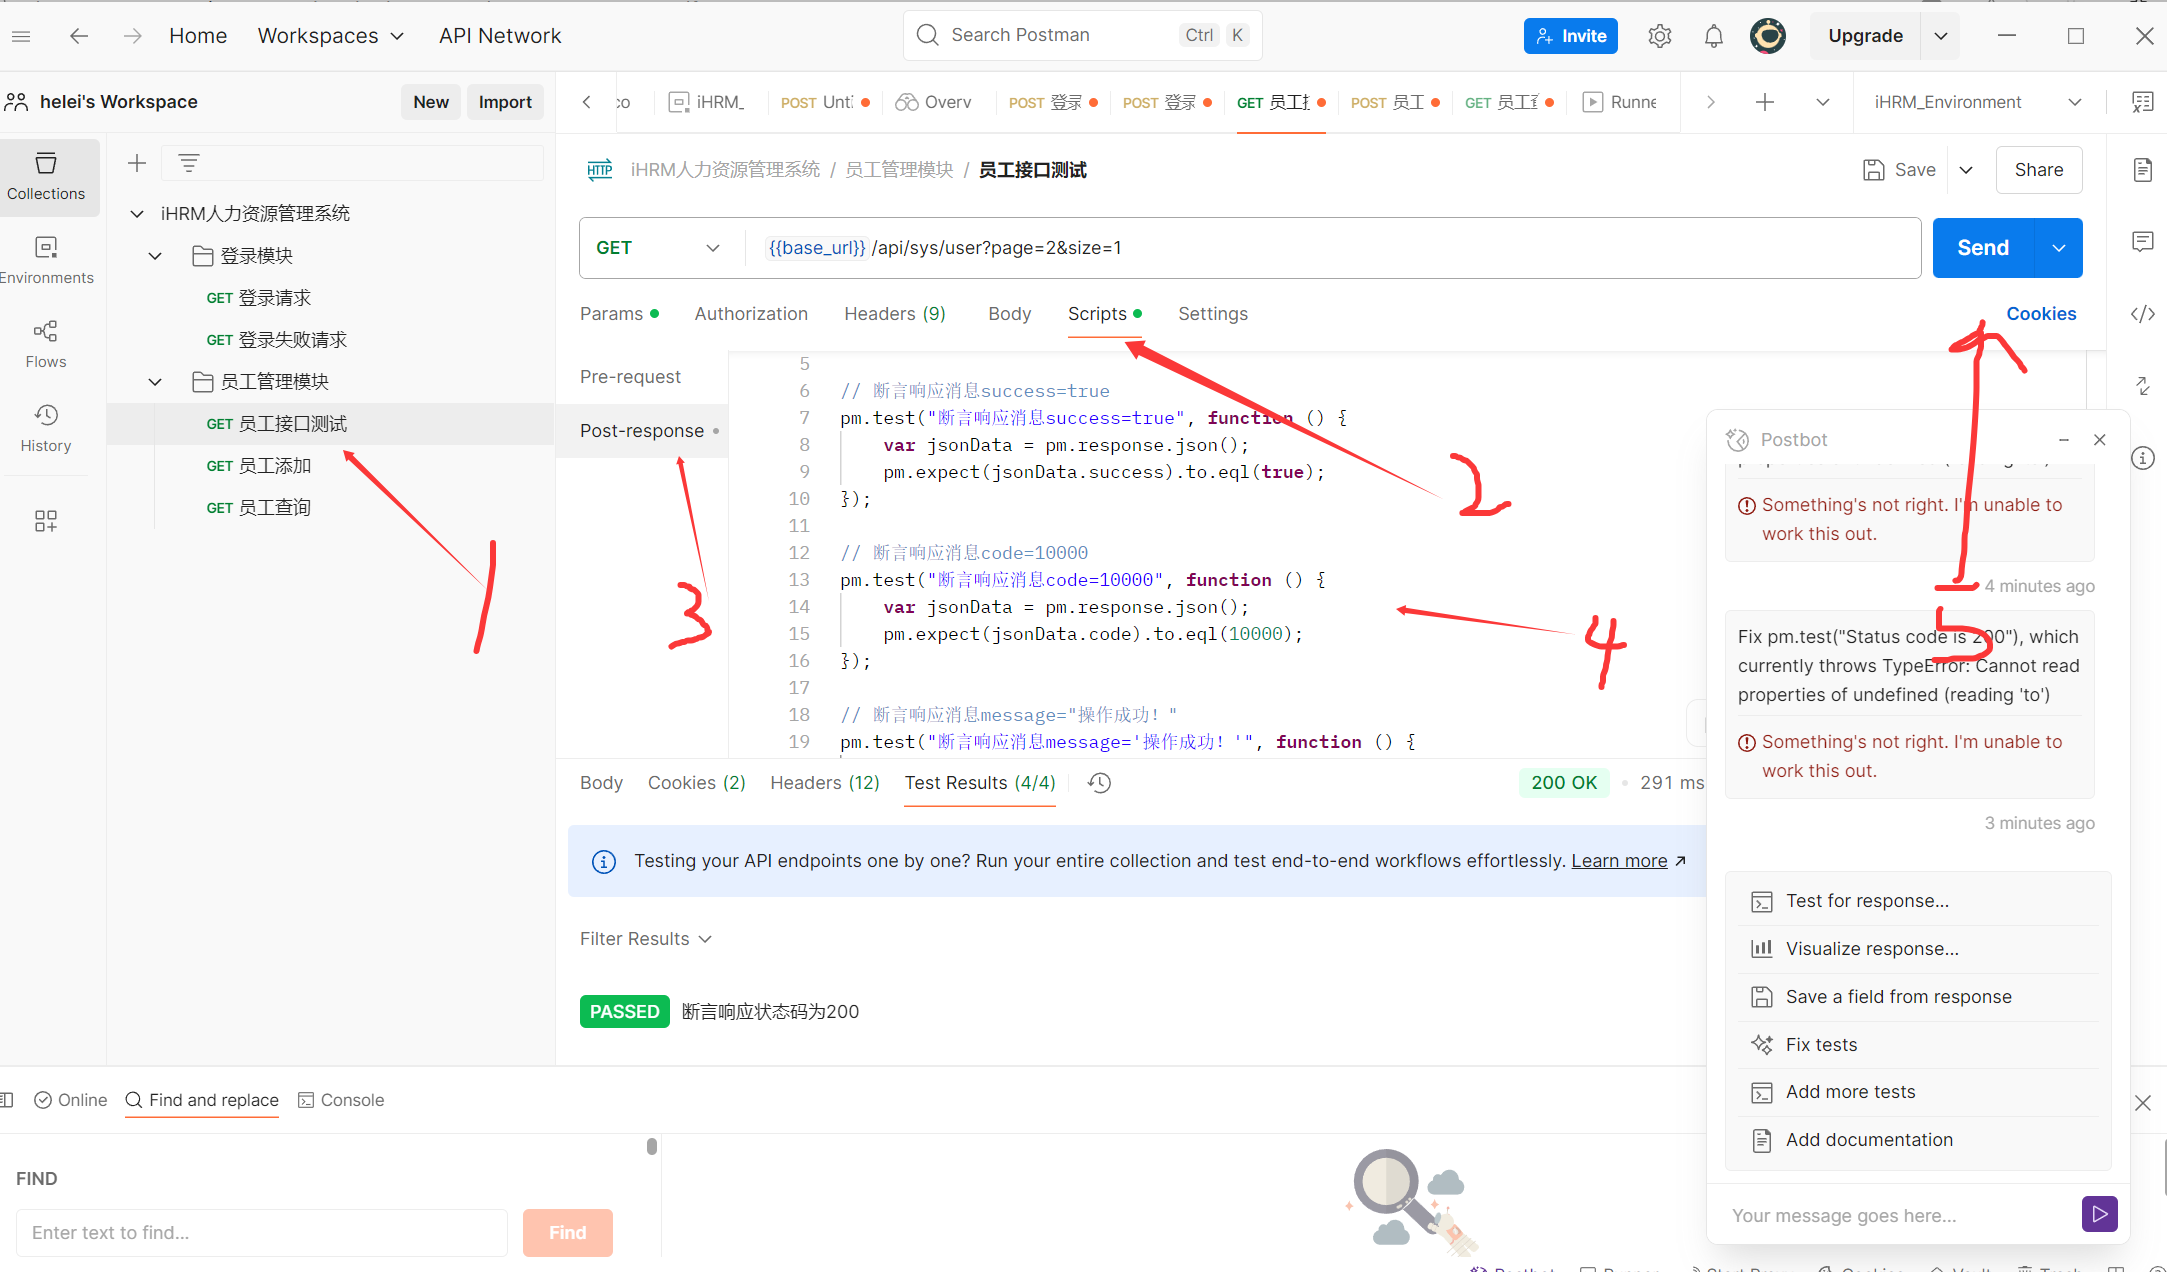Open the Environments sidebar panel

pyautogui.click(x=46, y=260)
